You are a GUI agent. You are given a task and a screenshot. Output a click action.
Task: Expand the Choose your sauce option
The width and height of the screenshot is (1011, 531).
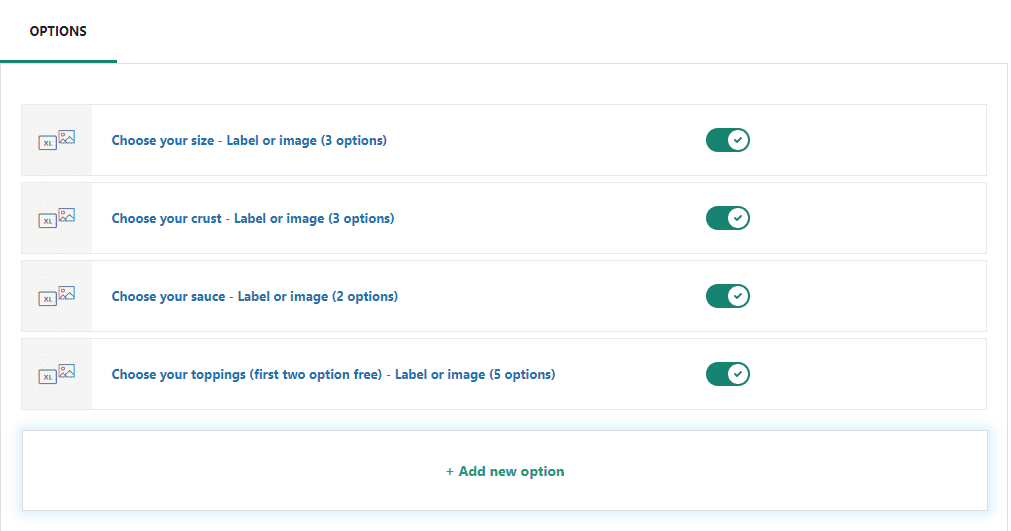[x=255, y=296]
